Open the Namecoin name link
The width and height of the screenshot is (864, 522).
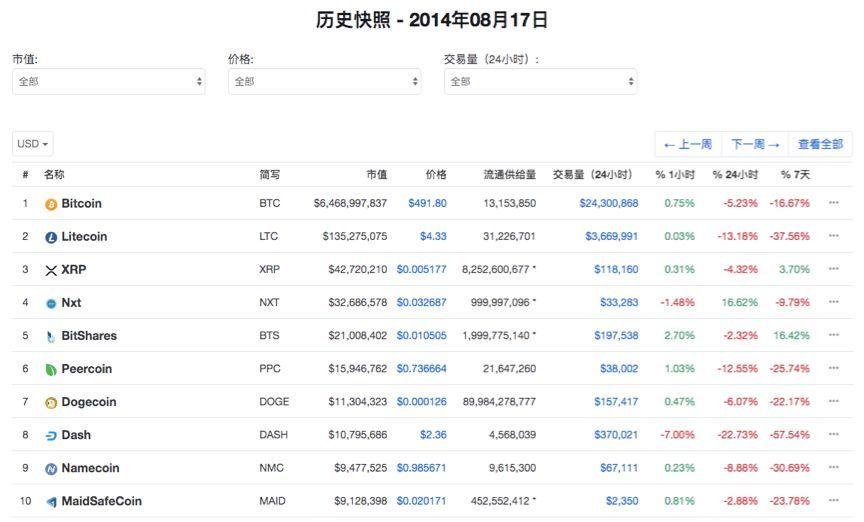click(90, 468)
